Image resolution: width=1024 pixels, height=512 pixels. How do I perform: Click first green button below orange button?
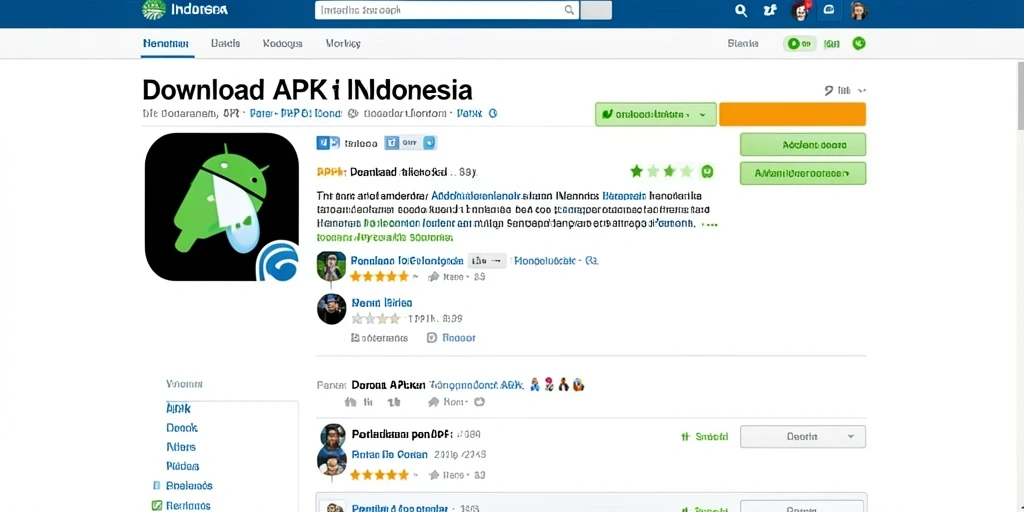point(803,144)
